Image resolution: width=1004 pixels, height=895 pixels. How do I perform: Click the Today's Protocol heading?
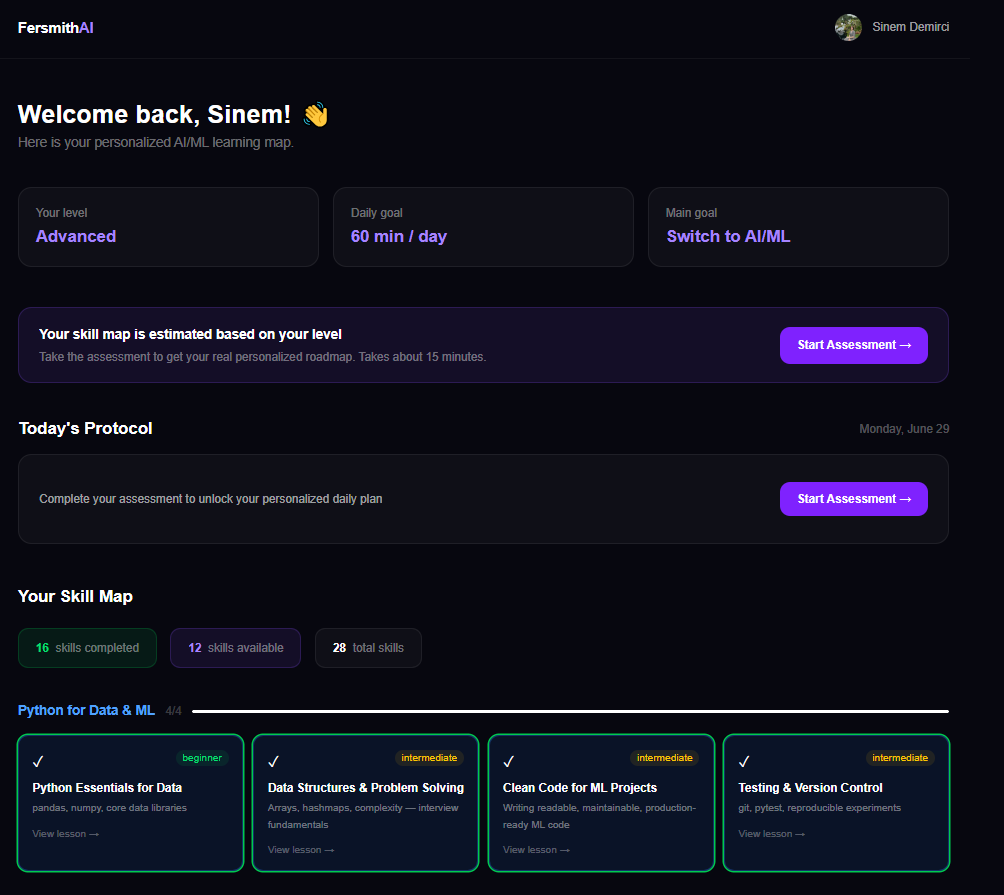pyautogui.click(x=86, y=428)
